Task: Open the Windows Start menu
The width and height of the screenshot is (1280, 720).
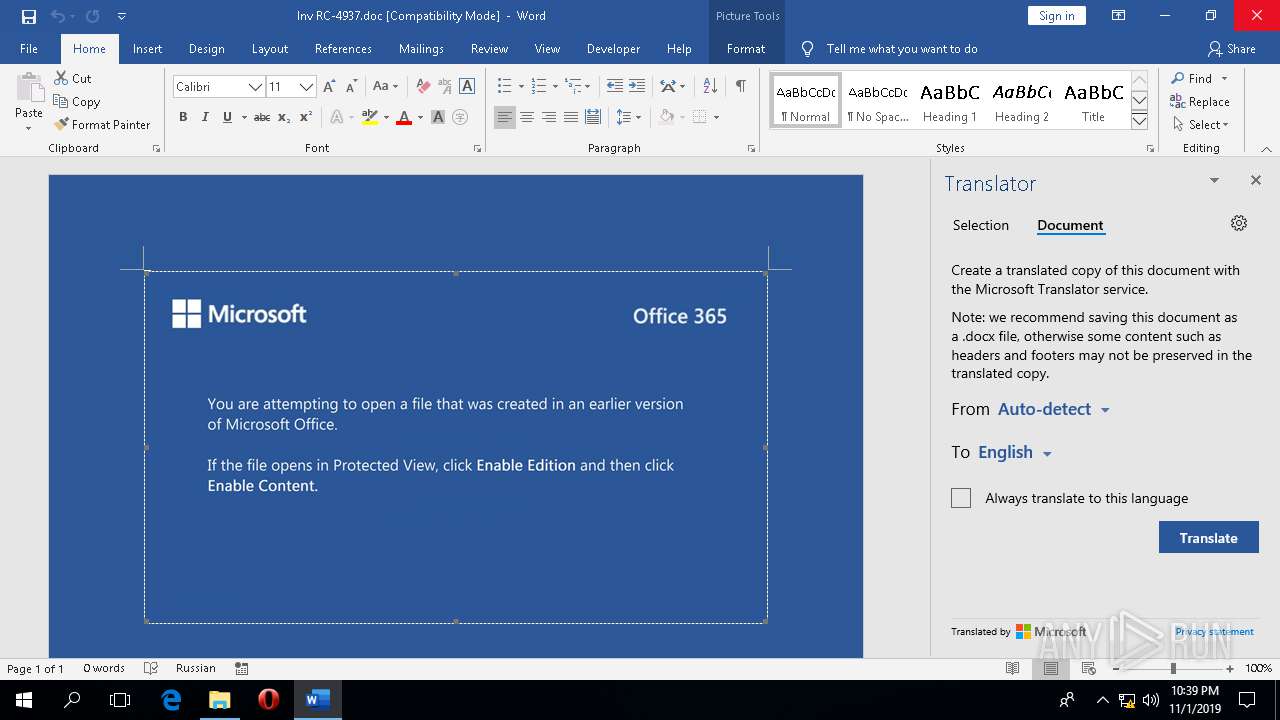Action: pyautogui.click(x=24, y=700)
